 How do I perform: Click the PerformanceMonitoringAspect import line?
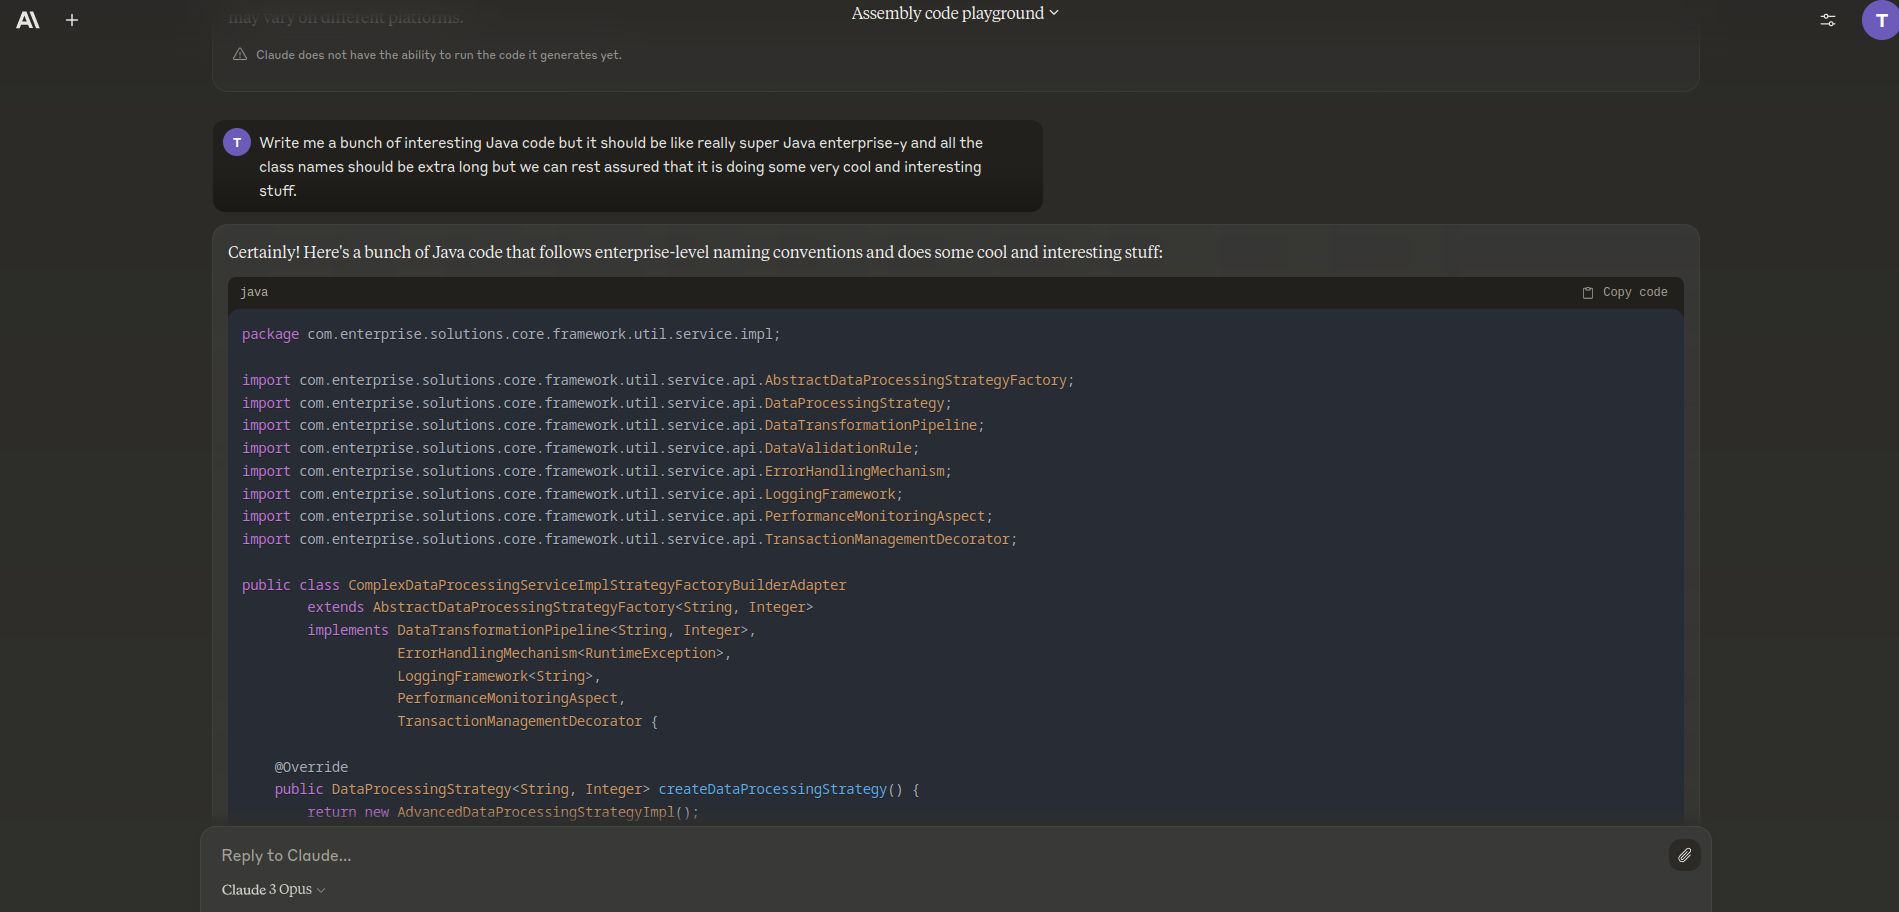[x=617, y=516]
